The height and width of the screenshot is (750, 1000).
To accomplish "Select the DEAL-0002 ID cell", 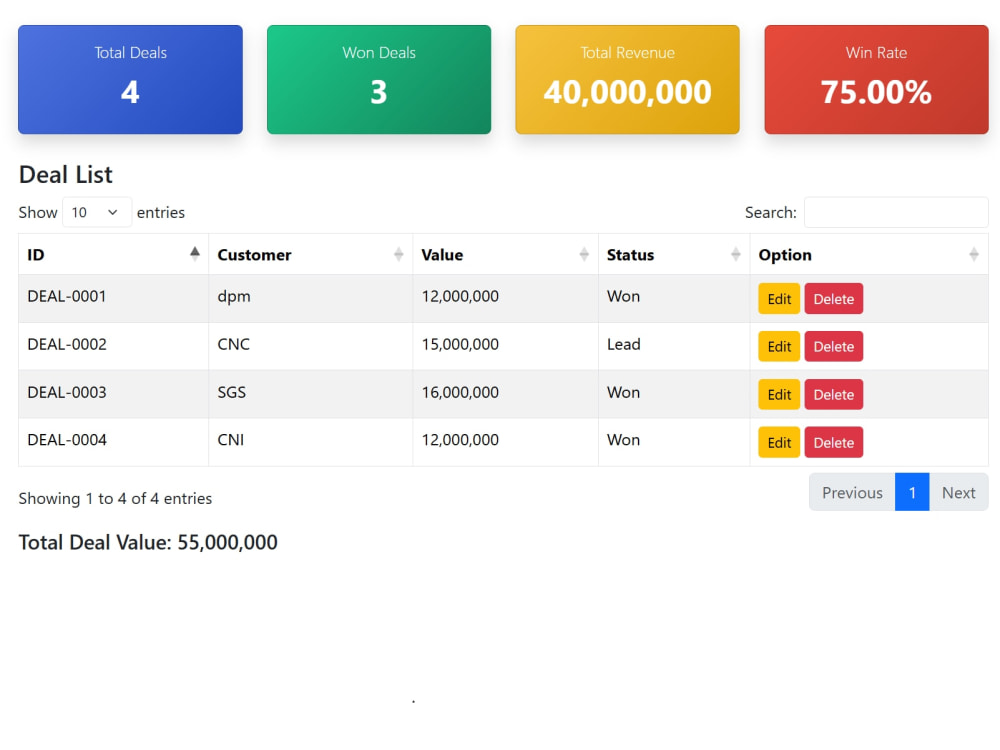I will click(x=114, y=344).
